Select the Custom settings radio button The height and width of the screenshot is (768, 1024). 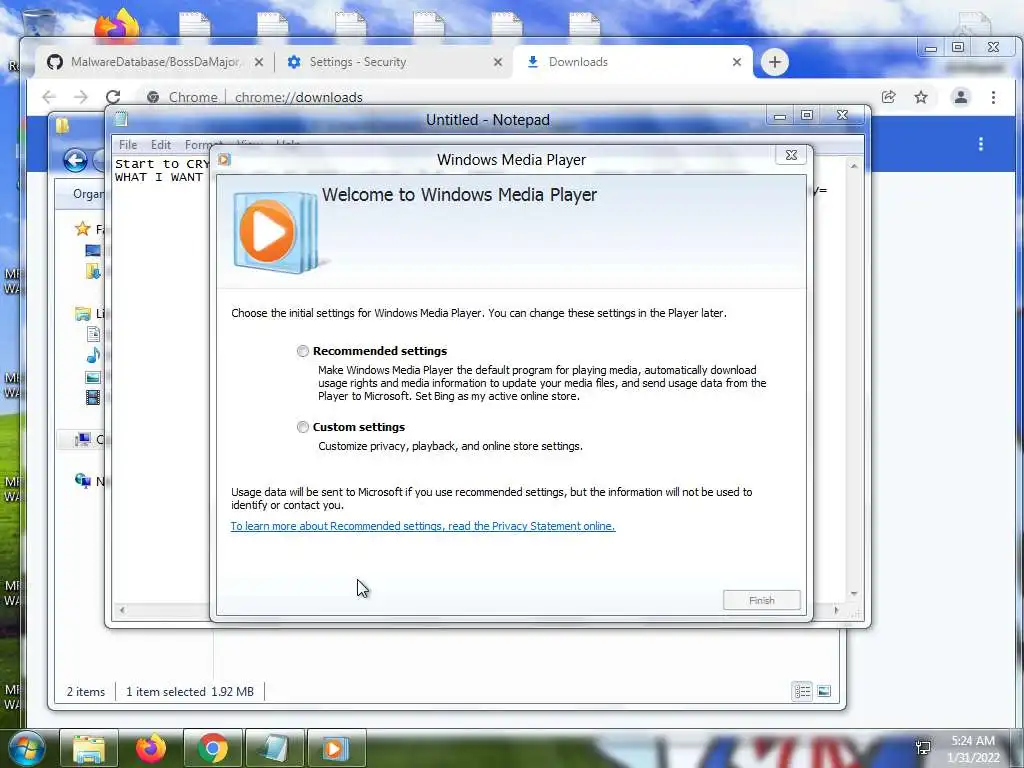(302, 427)
